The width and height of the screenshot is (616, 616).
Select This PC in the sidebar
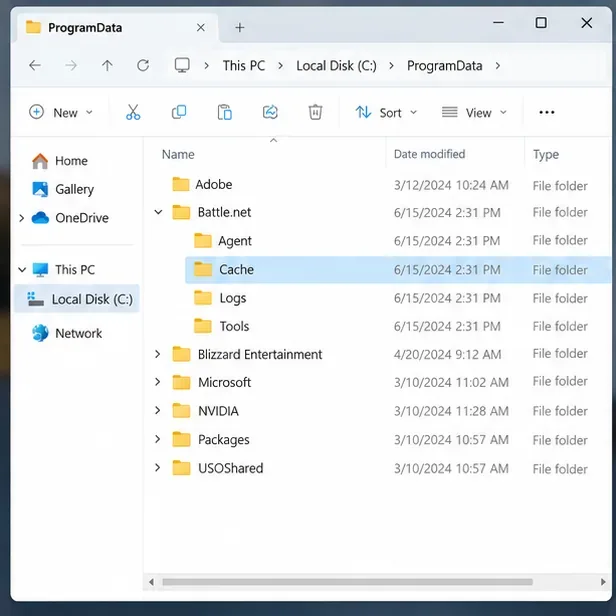(63, 270)
